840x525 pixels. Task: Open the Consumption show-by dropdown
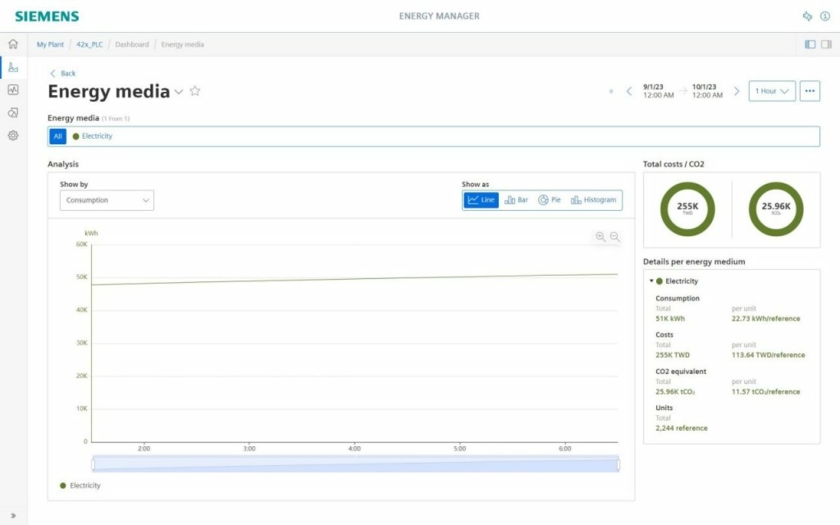107,200
